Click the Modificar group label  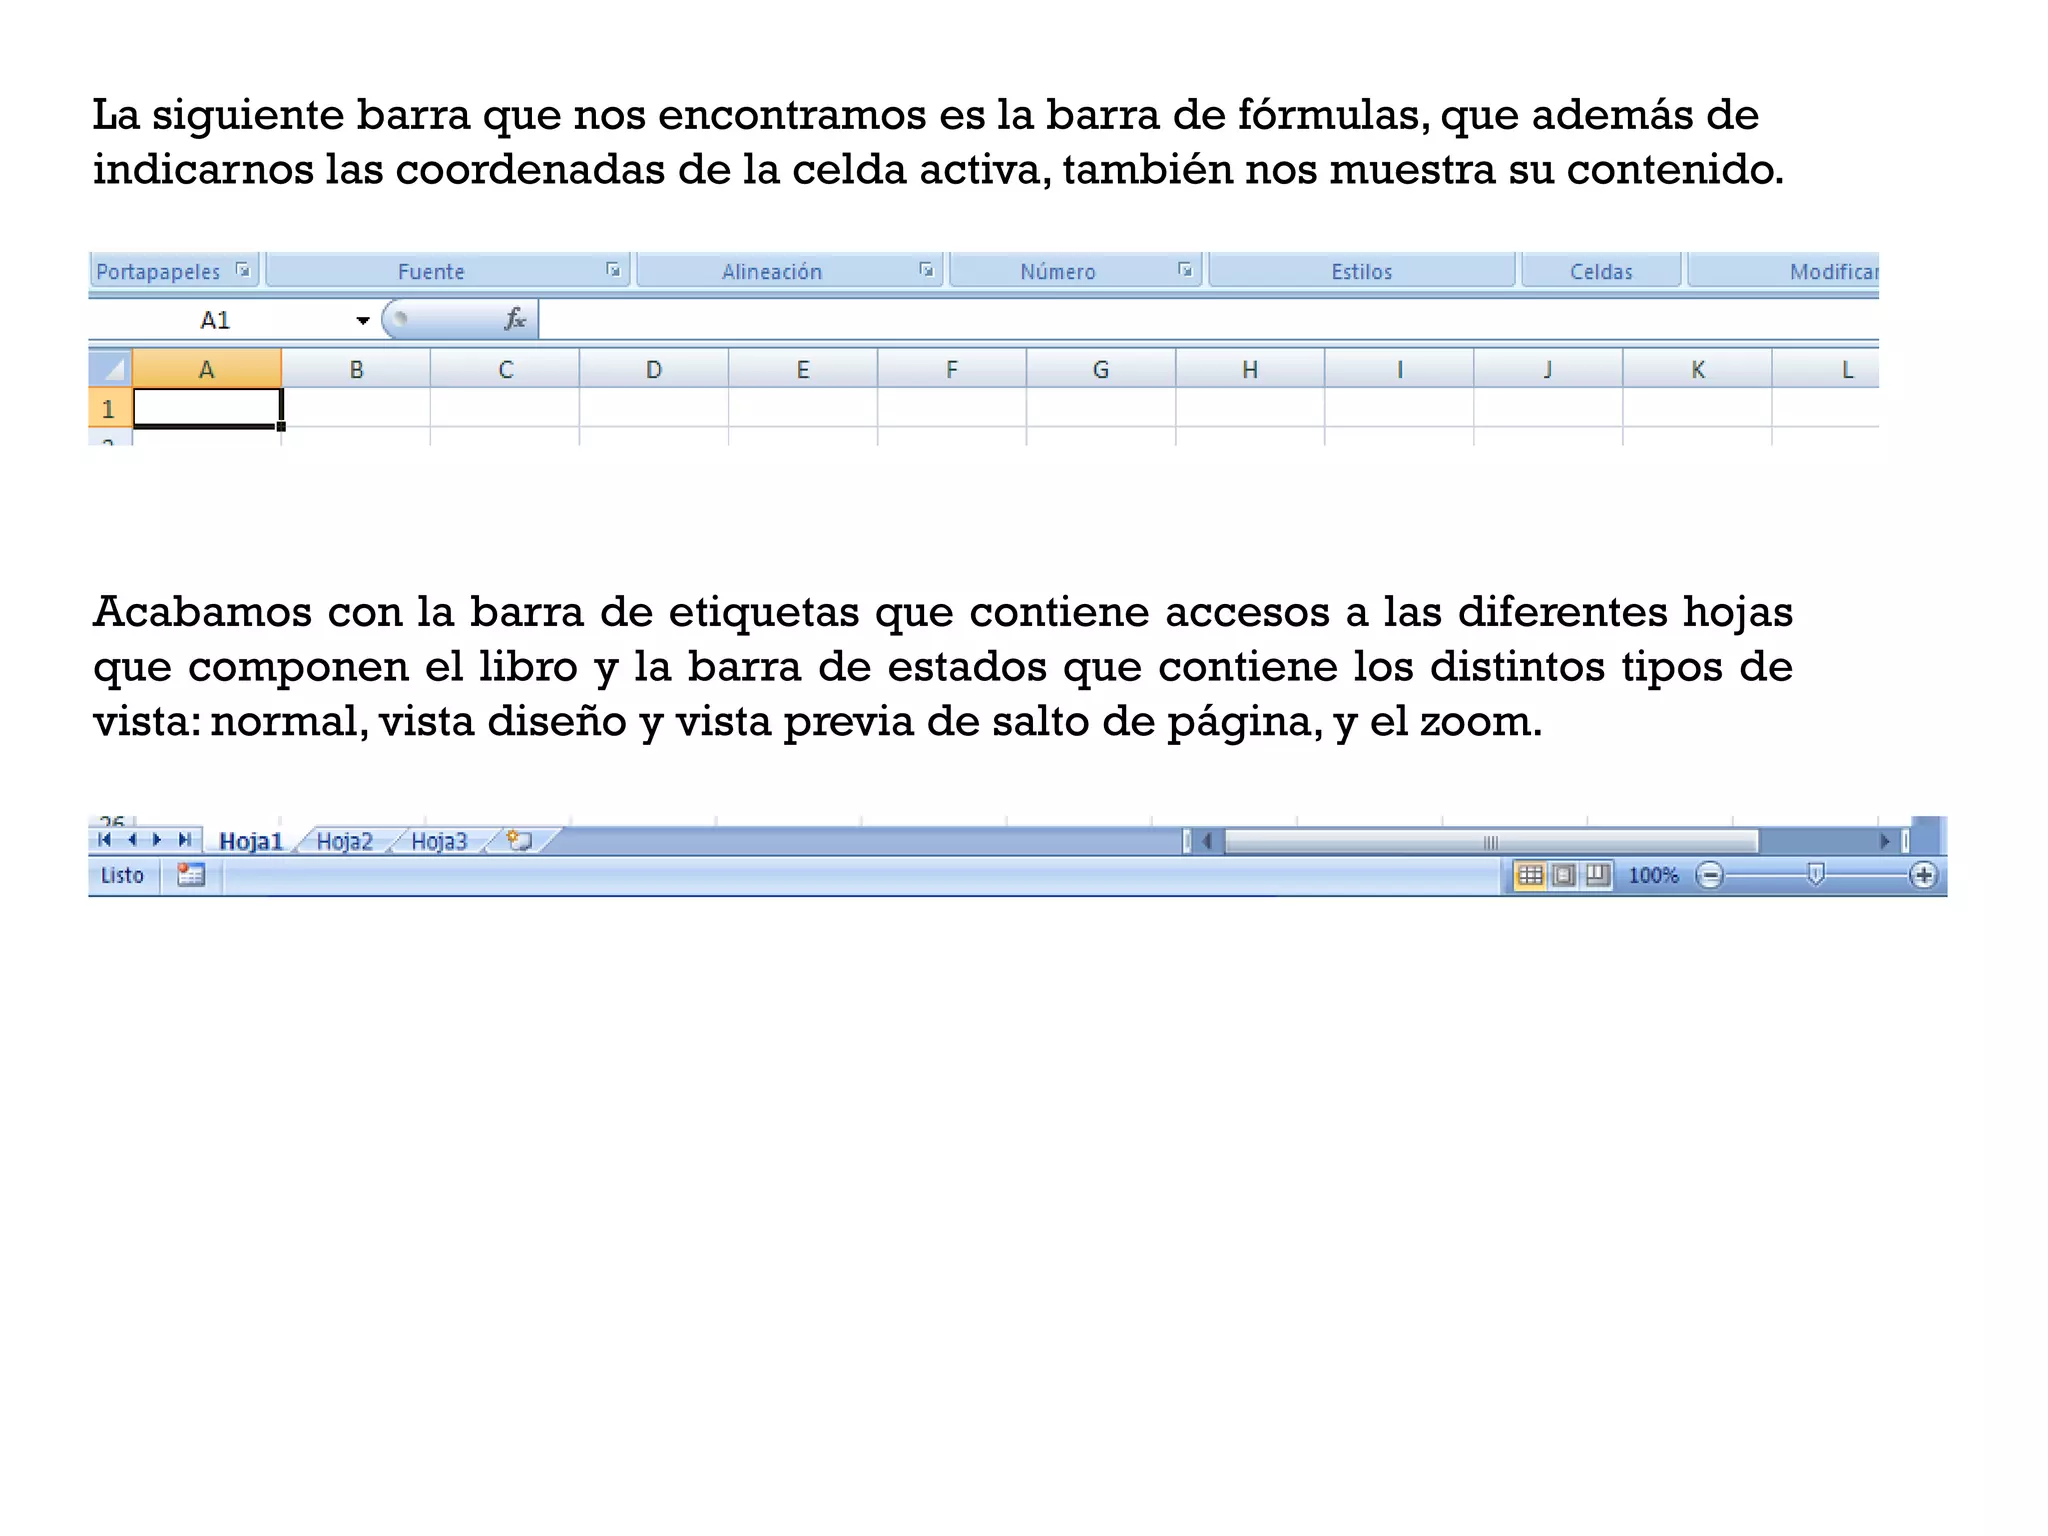point(1834,271)
